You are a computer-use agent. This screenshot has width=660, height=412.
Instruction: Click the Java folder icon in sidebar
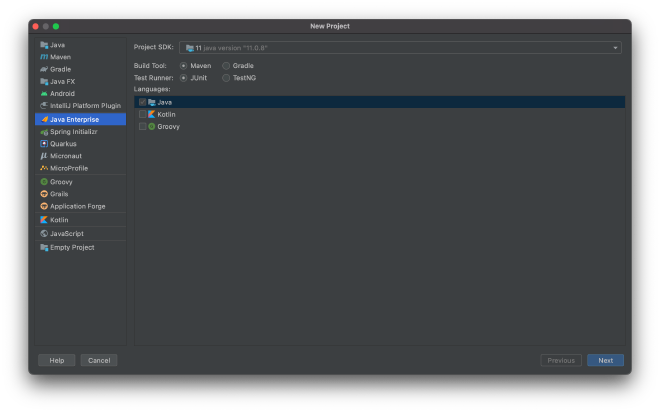(x=44, y=45)
